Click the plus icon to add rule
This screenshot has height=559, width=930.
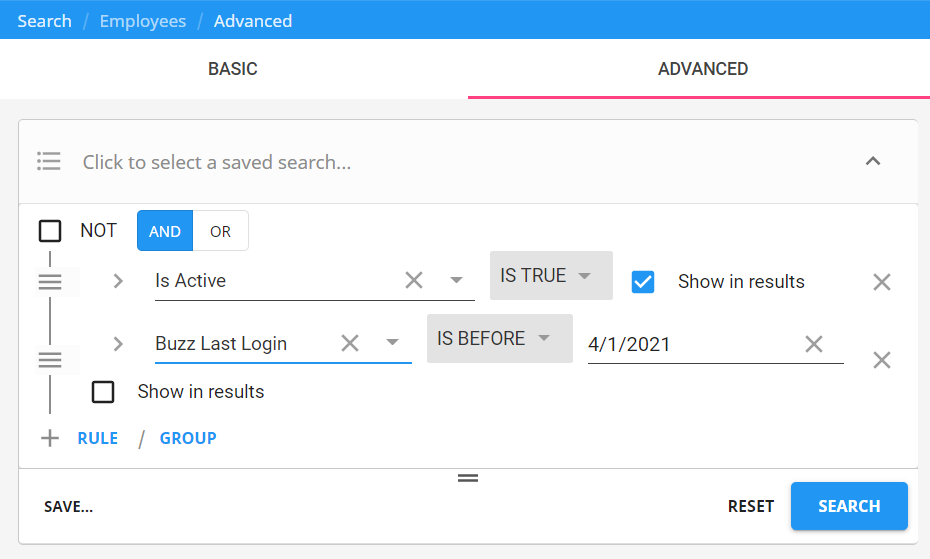[50, 439]
